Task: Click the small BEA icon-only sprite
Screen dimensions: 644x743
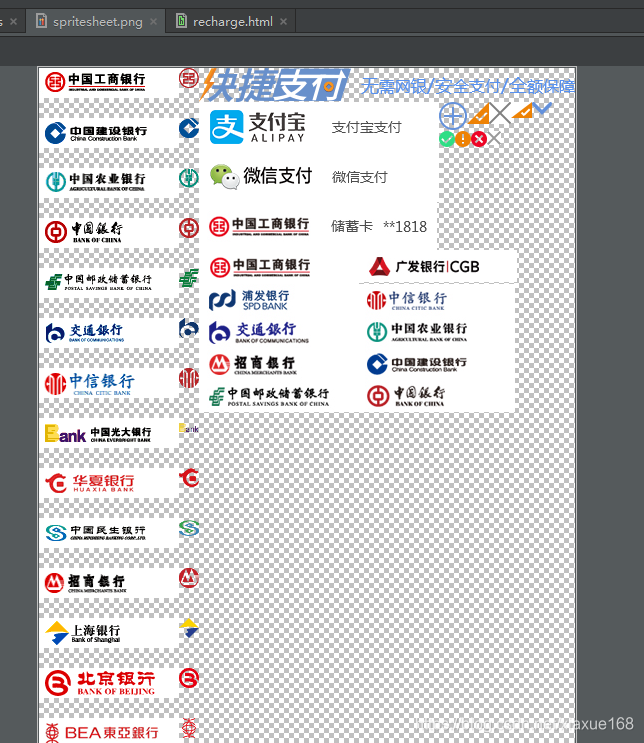Action: (189, 728)
